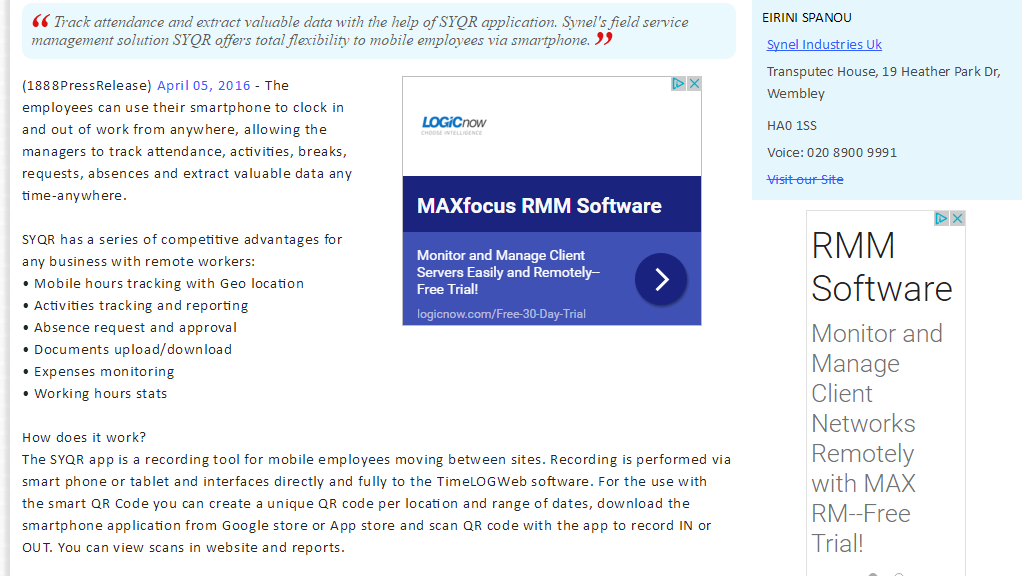Click the MAXfocus RMM Software headline
This screenshot has height=576, width=1027.
click(539, 206)
